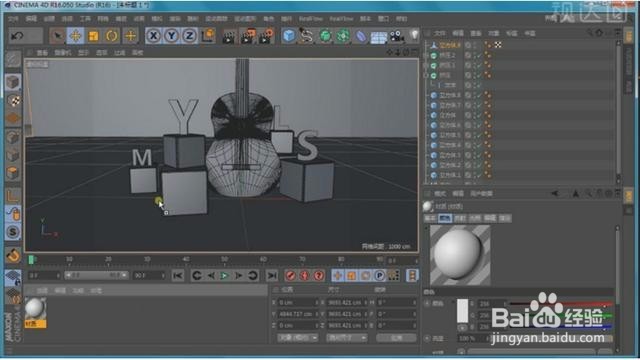Enable Axis mode L-shaped icon

click(13, 196)
